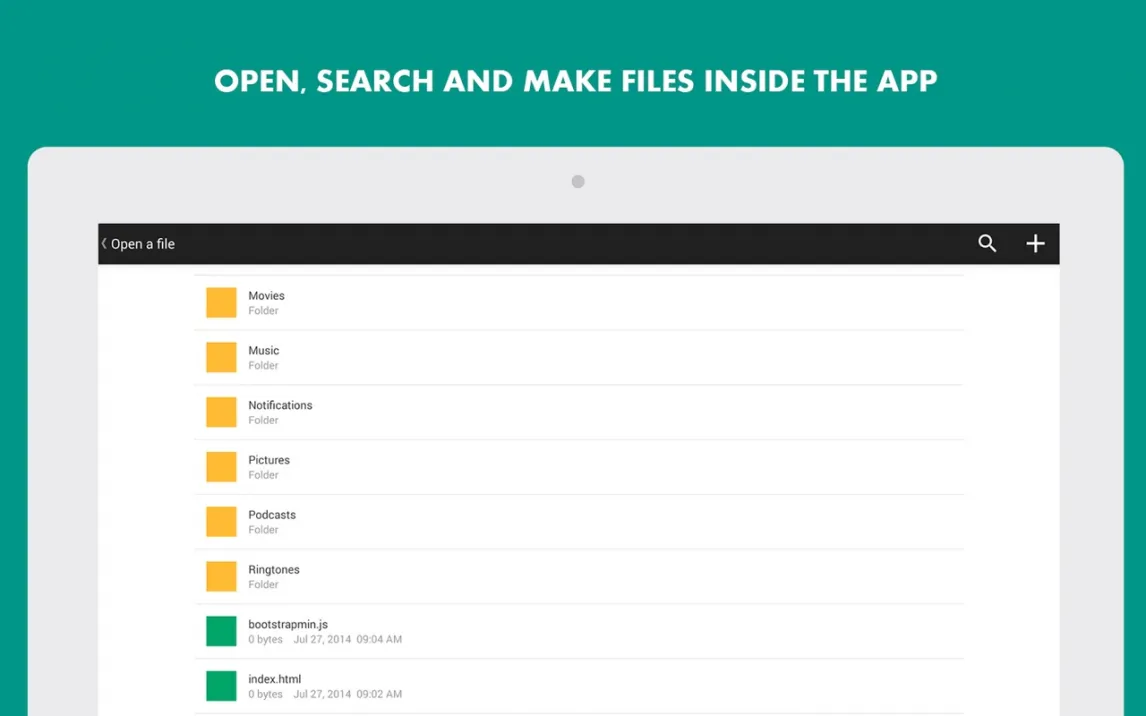Viewport: 1146px width, 716px height.
Task: Open the Podcasts folder label
Action: (x=272, y=515)
